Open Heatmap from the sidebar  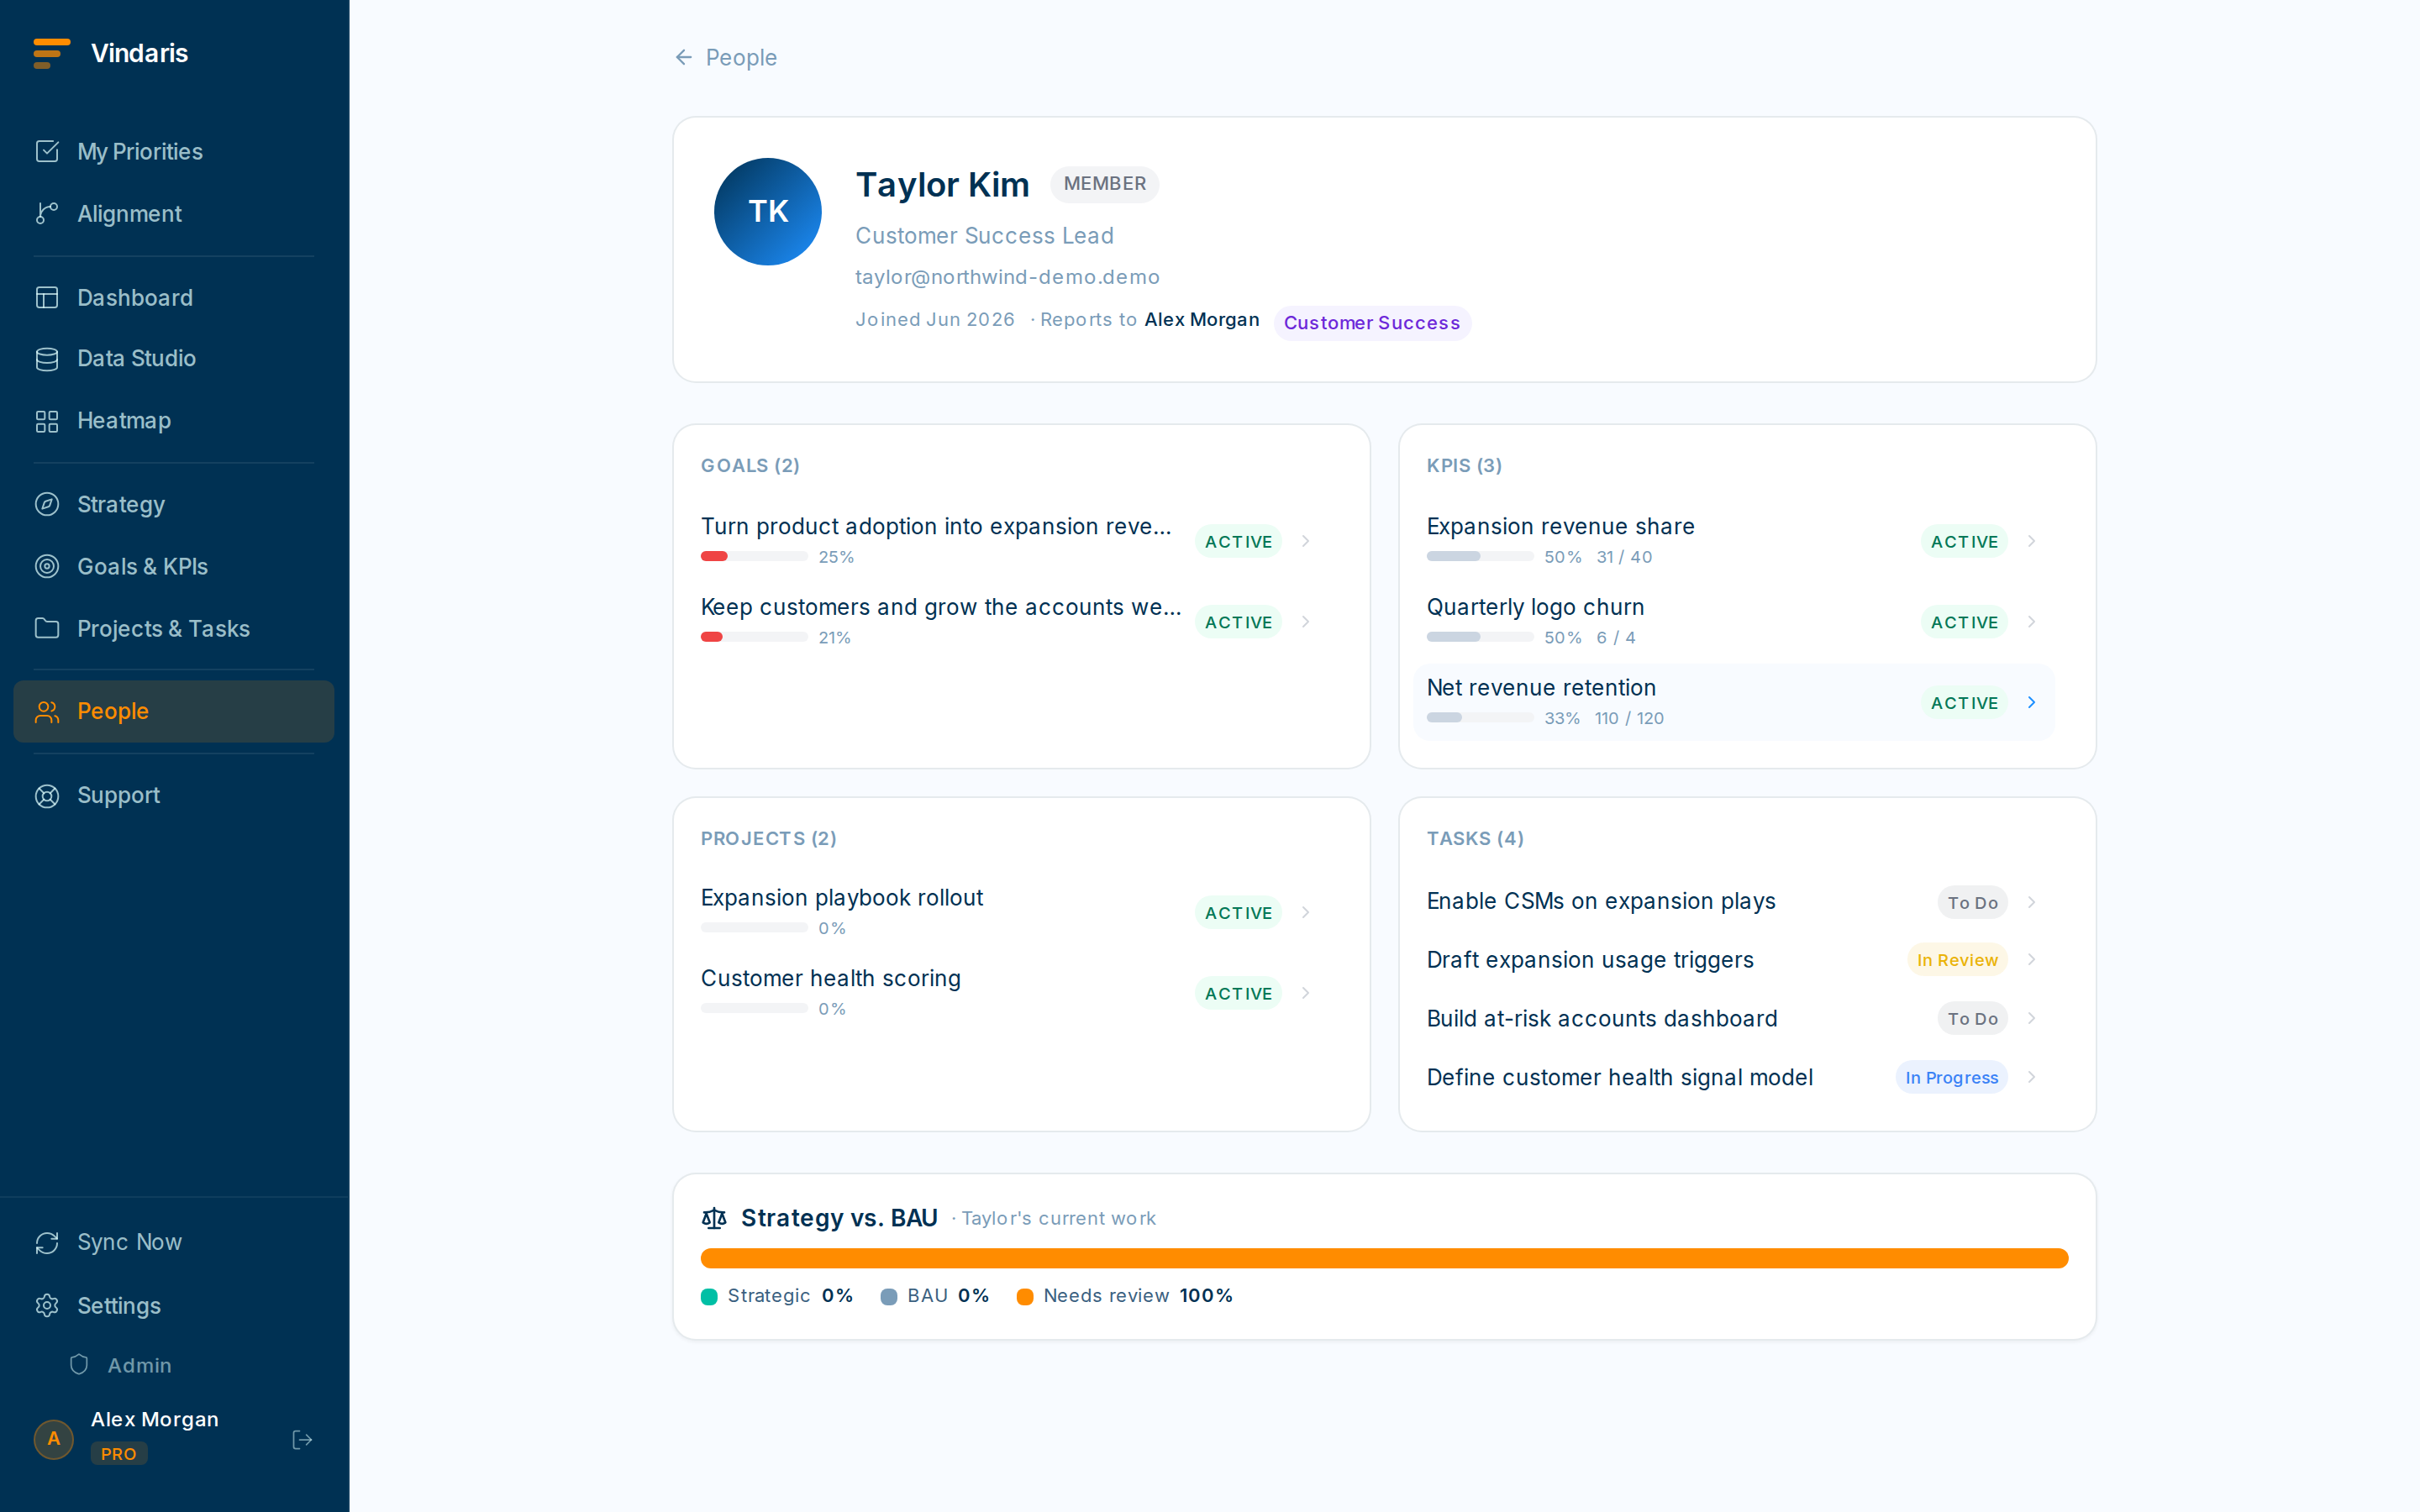pos(174,421)
